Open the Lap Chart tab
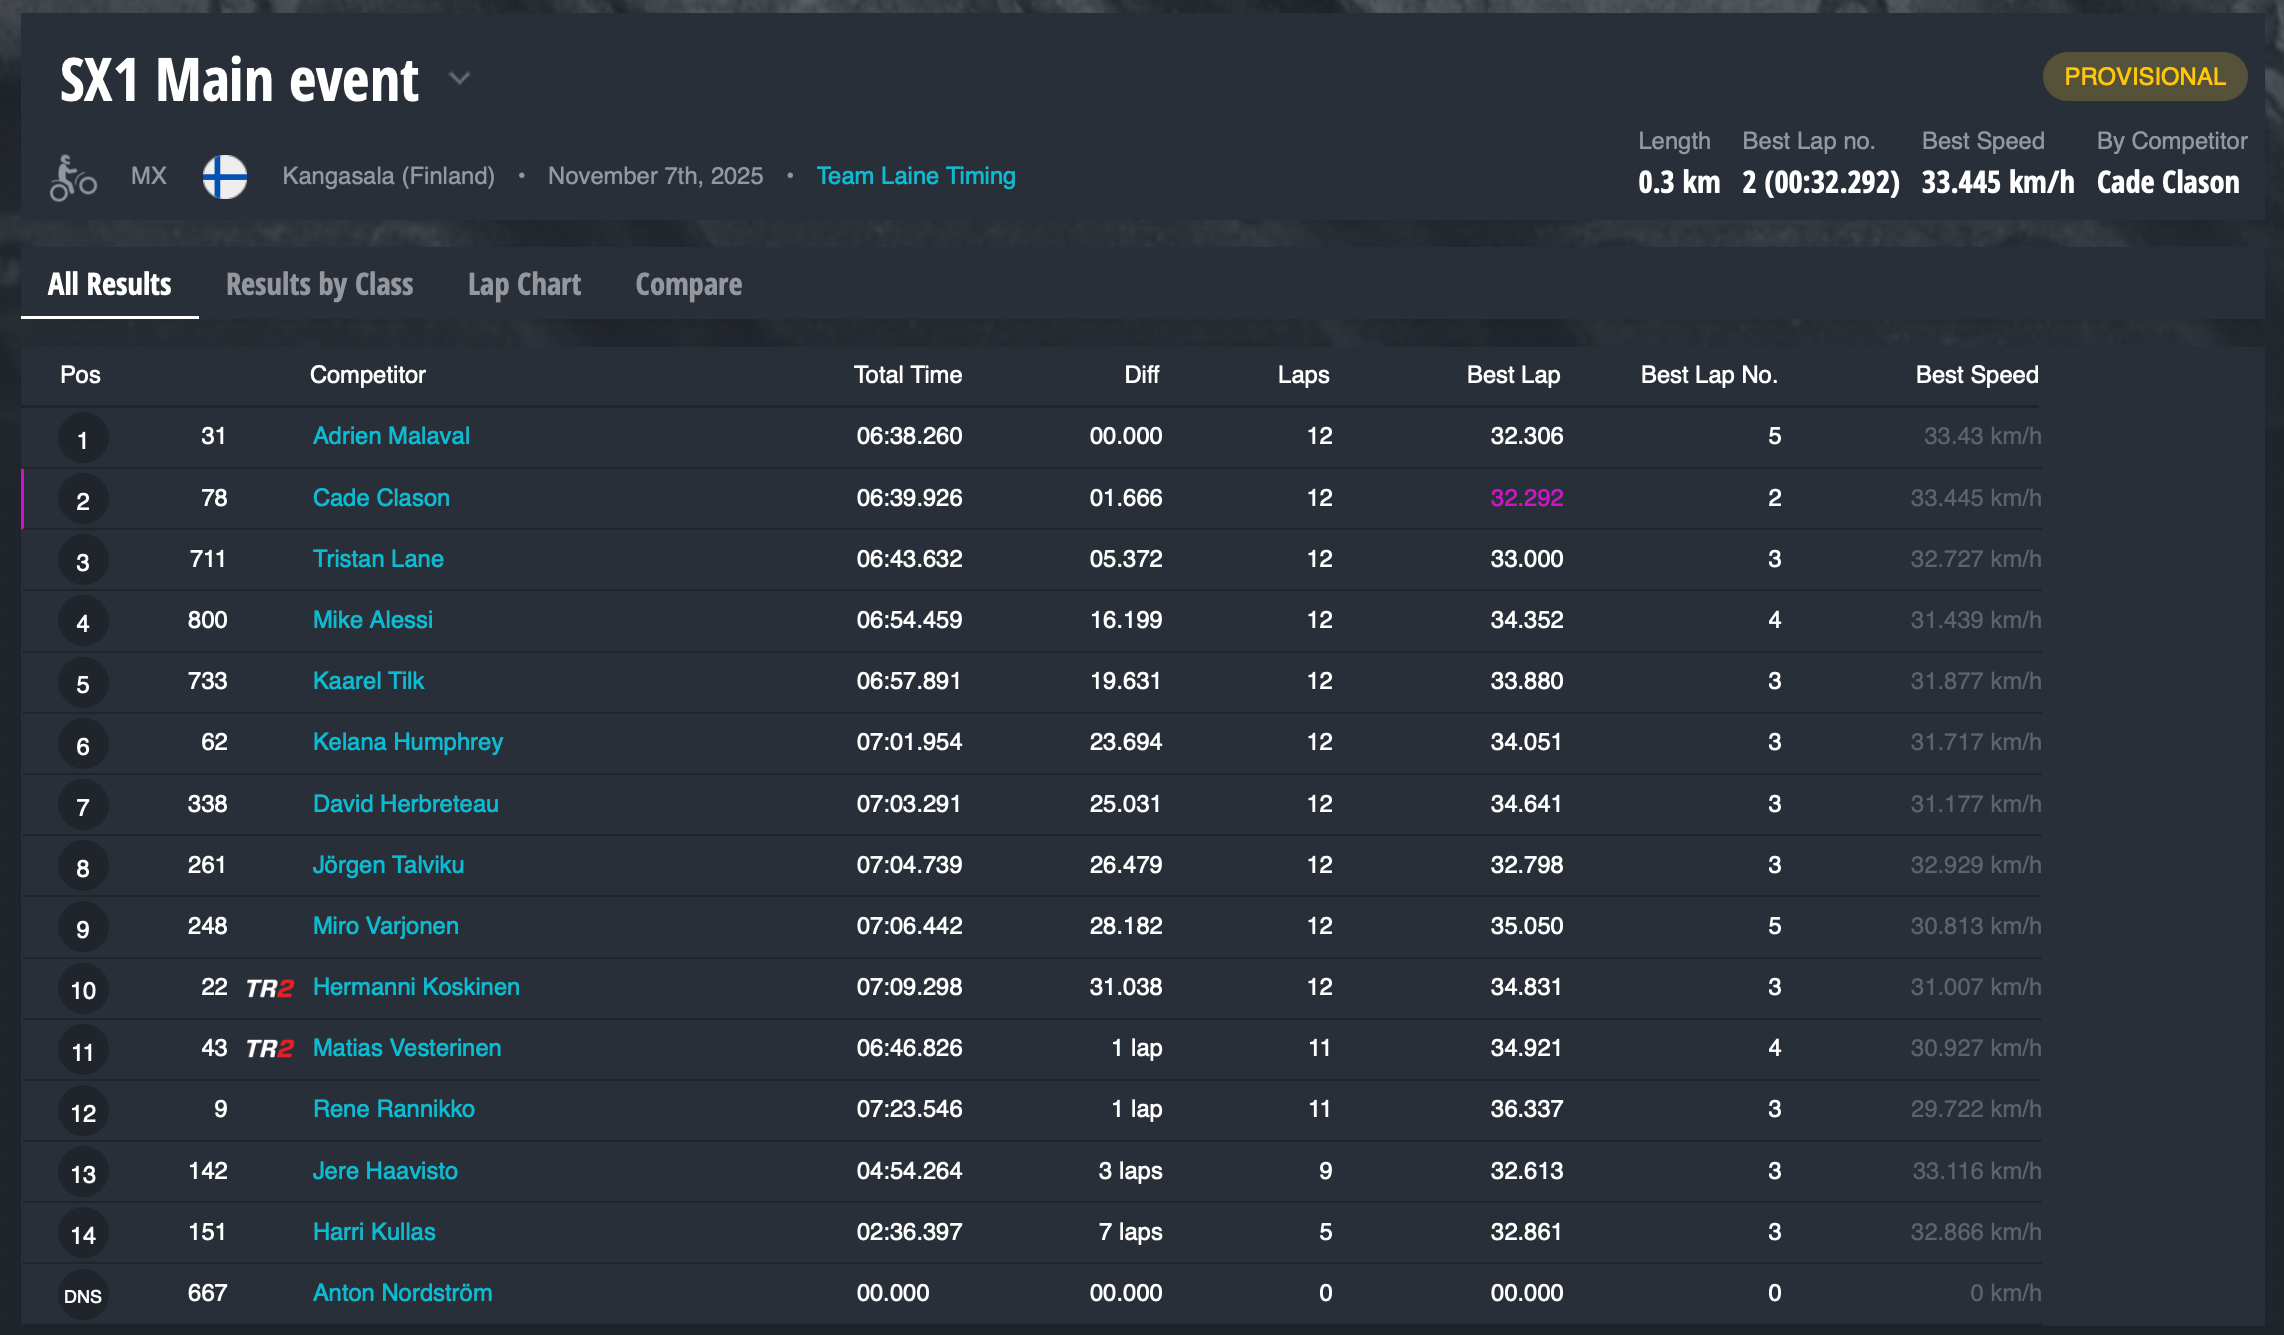2284x1335 pixels. 524,285
